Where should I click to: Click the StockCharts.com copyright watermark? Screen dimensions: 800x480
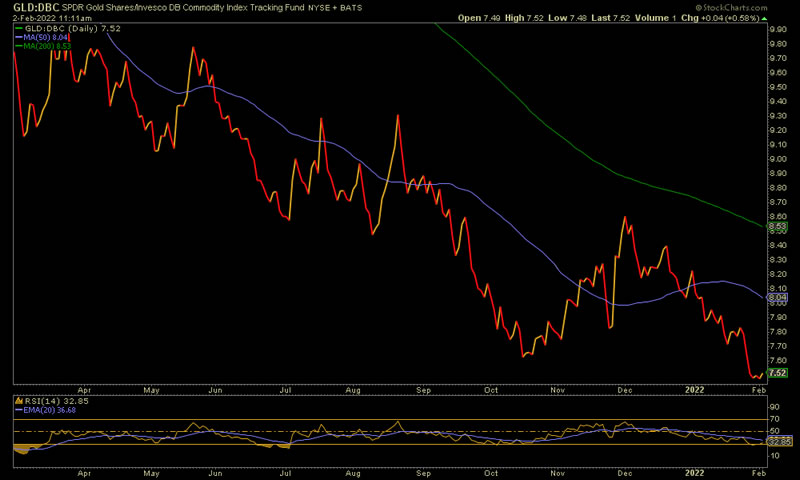tap(754, 7)
